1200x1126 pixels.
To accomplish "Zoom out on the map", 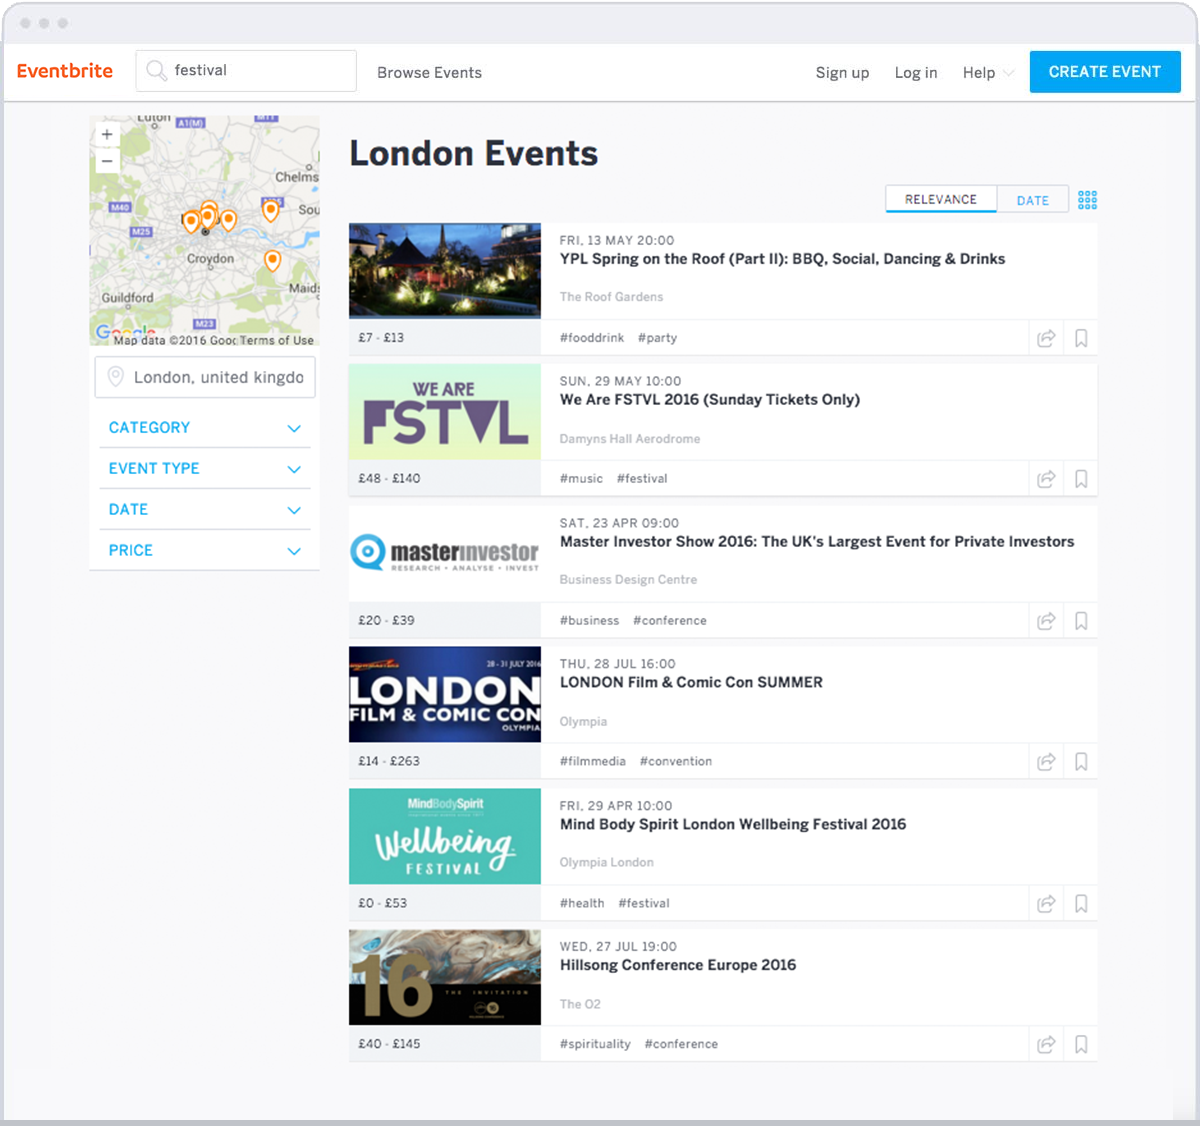I will tap(107, 161).
